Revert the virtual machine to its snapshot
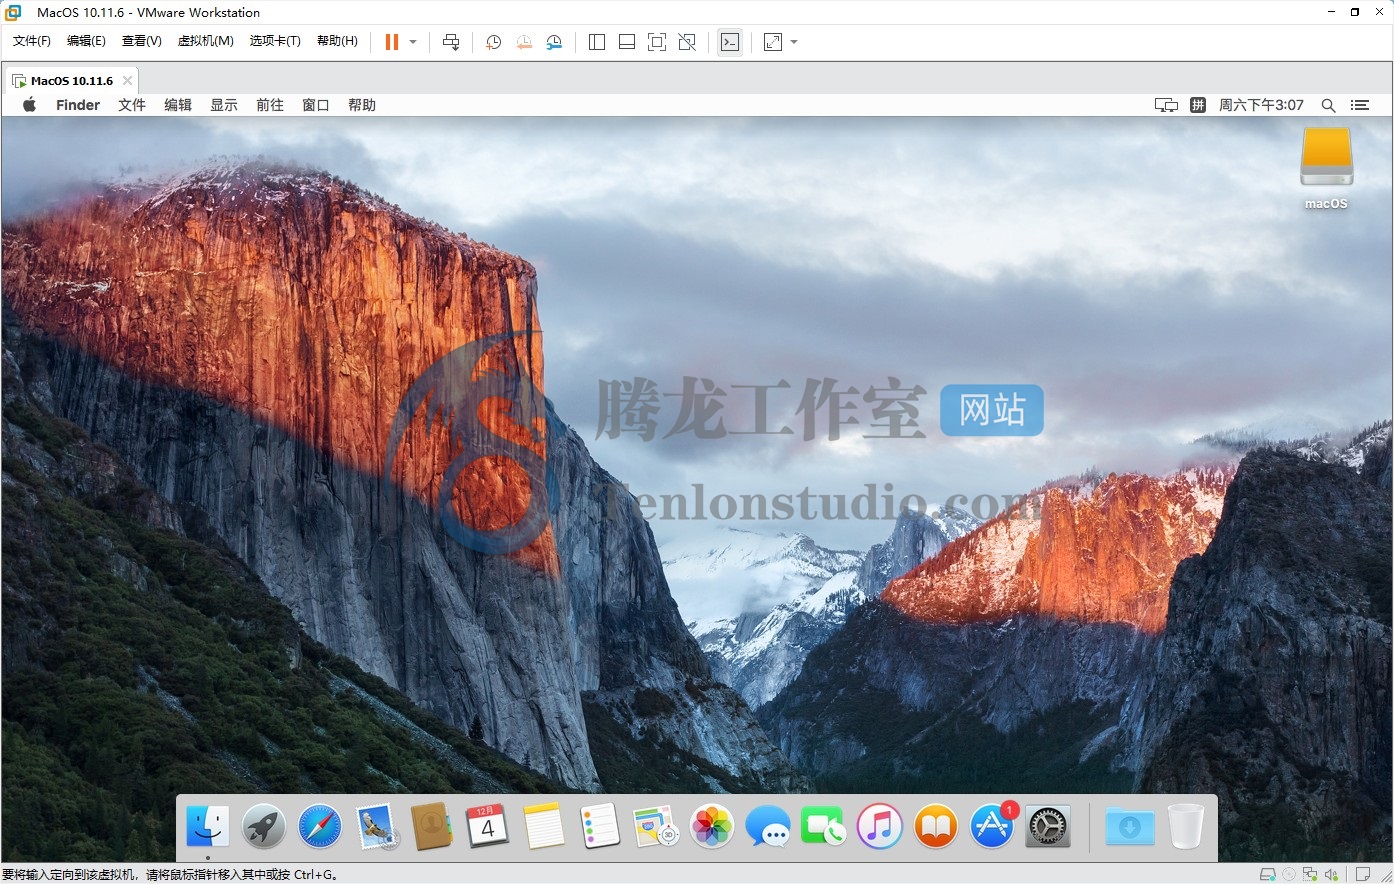 tap(524, 42)
